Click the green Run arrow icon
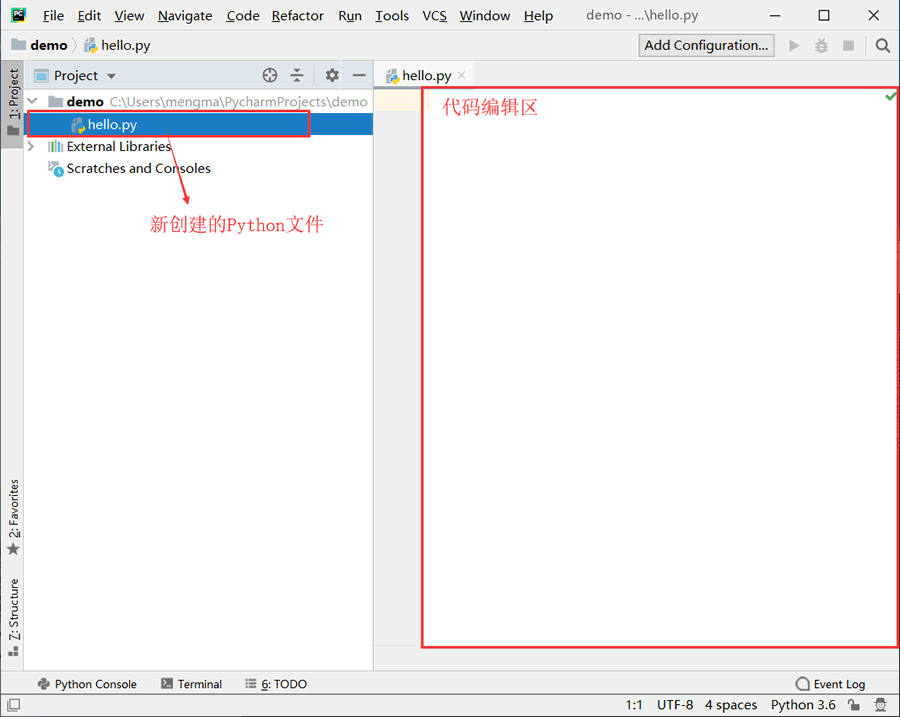Viewport: 900px width, 717px height. (x=794, y=45)
